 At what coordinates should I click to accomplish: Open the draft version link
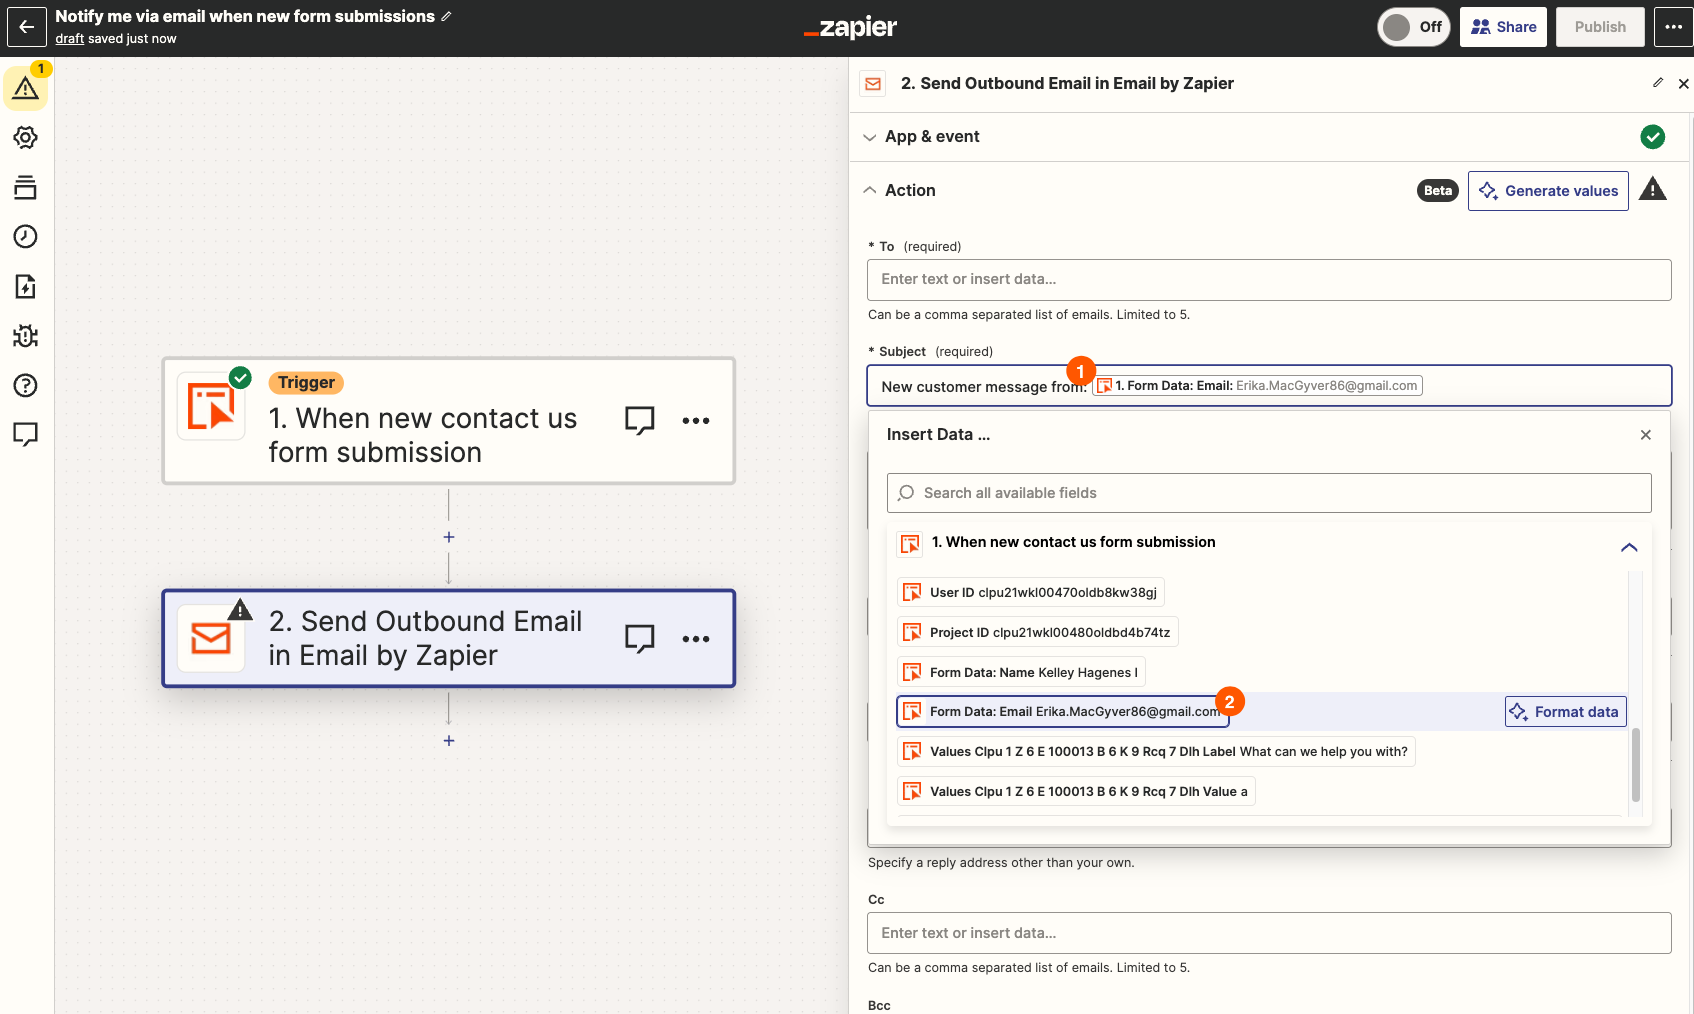tap(70, 39)
